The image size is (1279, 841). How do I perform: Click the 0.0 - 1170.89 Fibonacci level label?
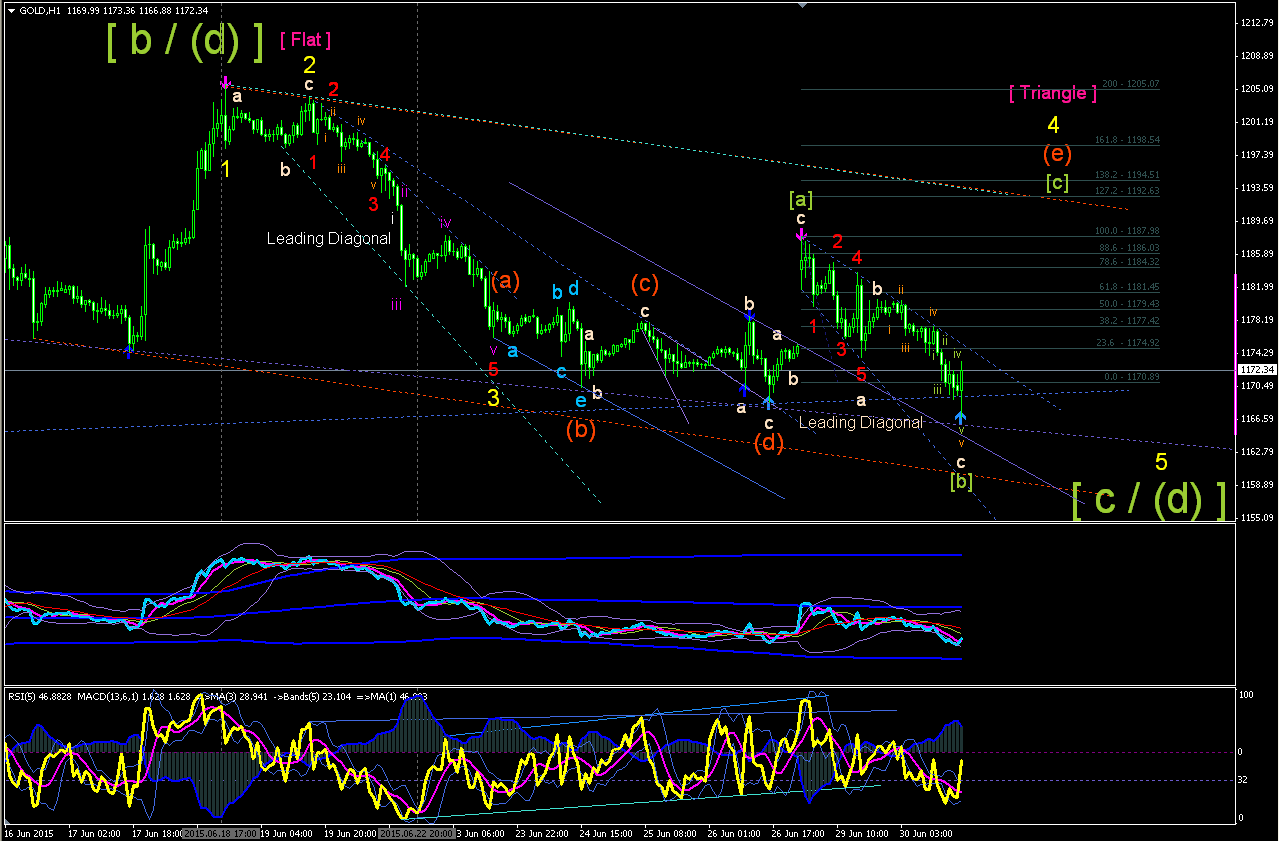coord(1131,377)
